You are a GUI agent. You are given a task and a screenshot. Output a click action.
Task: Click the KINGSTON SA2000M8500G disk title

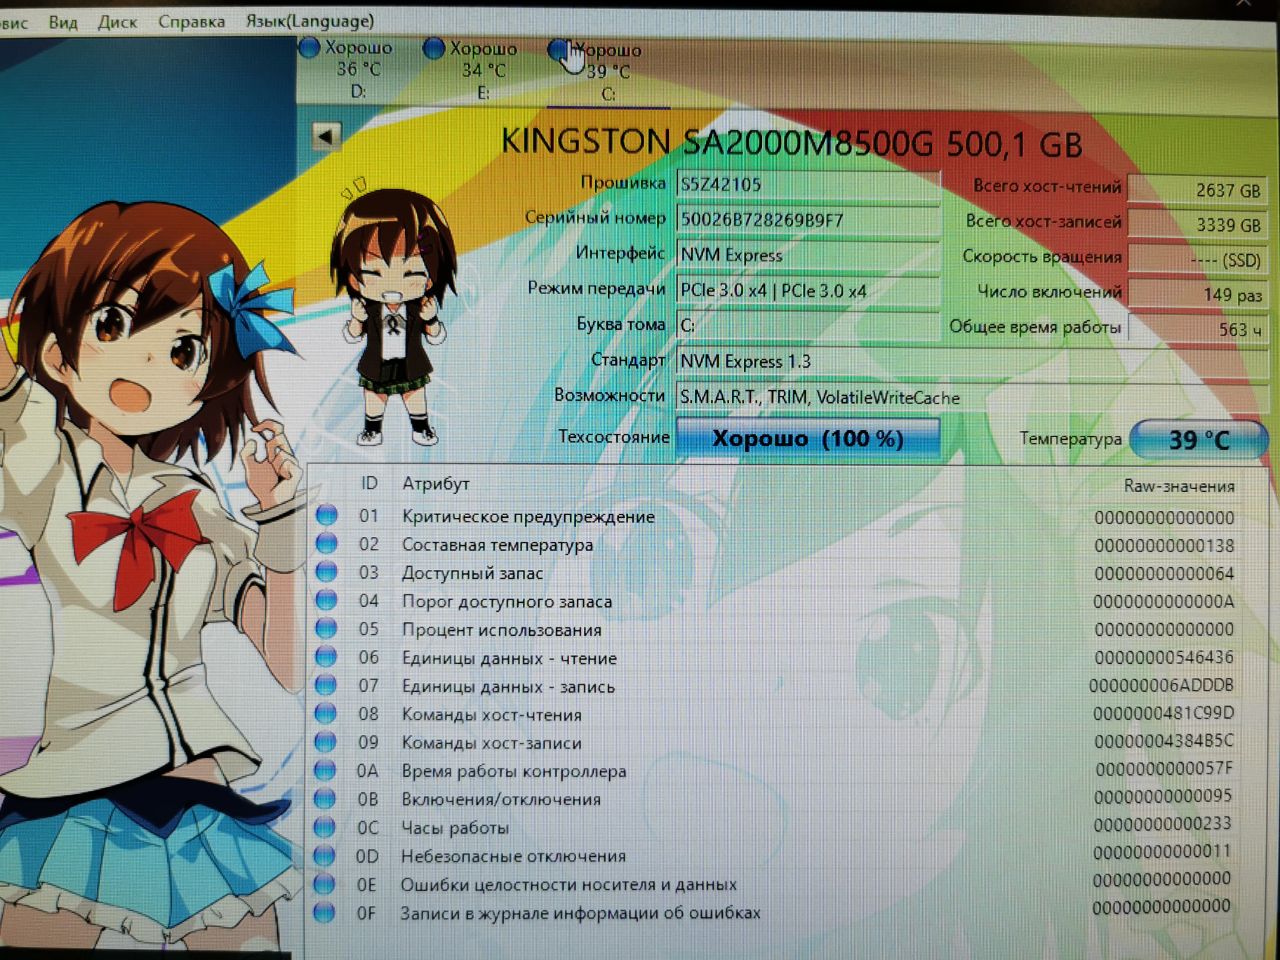pos(791,142)
